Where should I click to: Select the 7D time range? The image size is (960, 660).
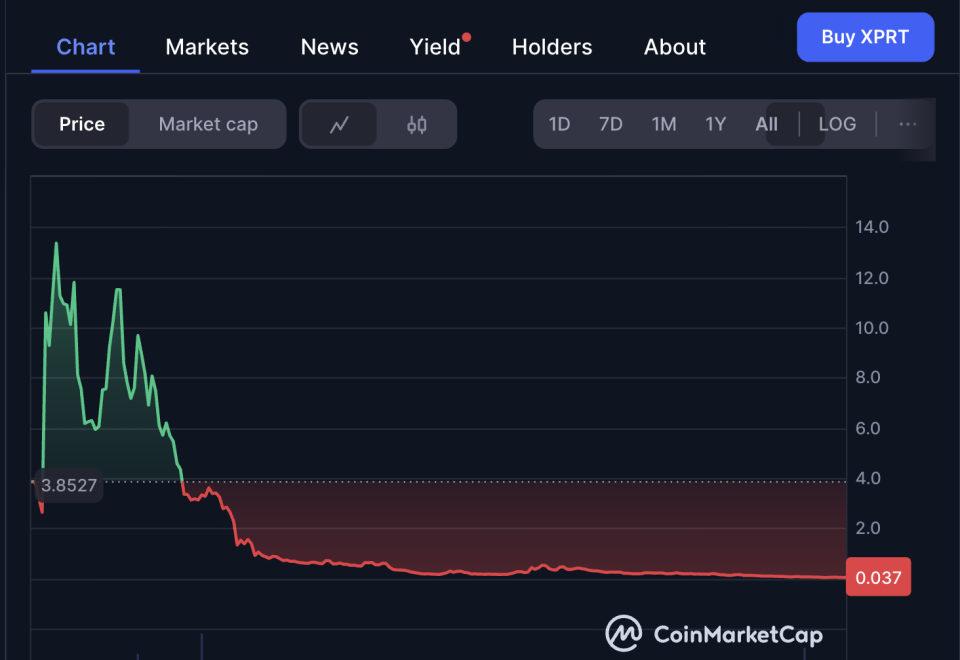tap(610, 124)
